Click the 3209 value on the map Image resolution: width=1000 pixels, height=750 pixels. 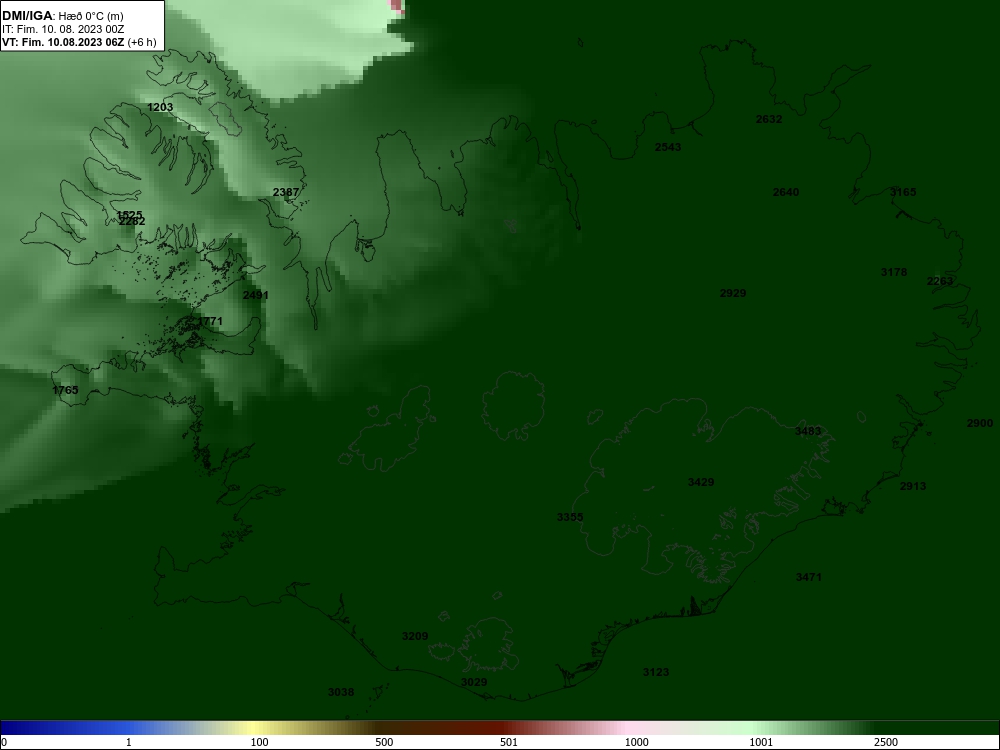(415, 636)
